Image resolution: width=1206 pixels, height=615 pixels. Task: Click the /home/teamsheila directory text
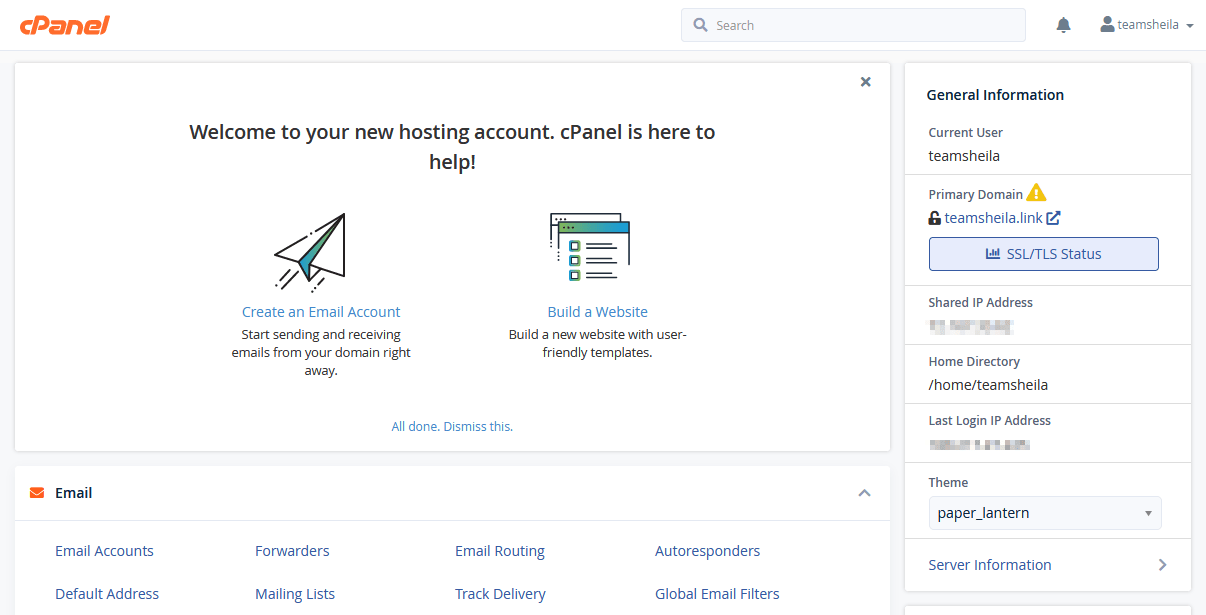coord(988,384)
